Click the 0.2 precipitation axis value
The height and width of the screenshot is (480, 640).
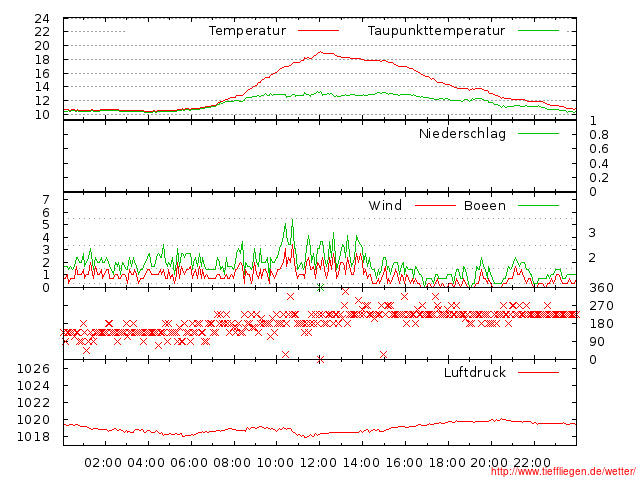coord(599,178)
